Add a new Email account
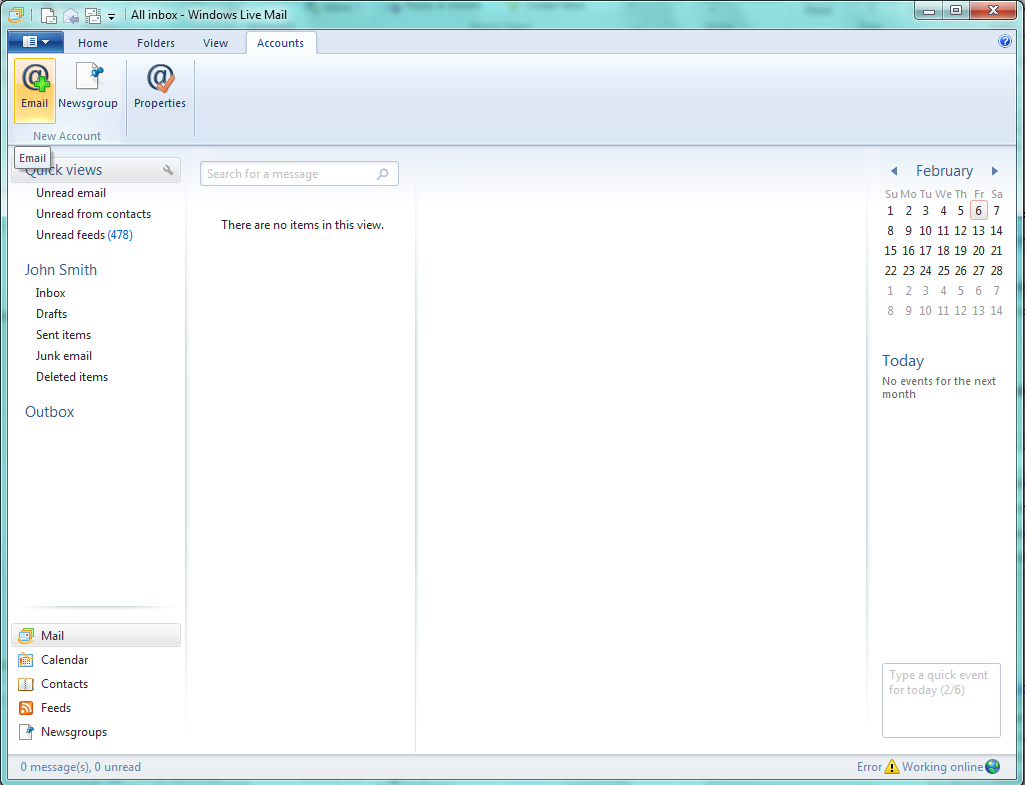The width and height of the screenshot is (1025, 785). pos(35,90)
